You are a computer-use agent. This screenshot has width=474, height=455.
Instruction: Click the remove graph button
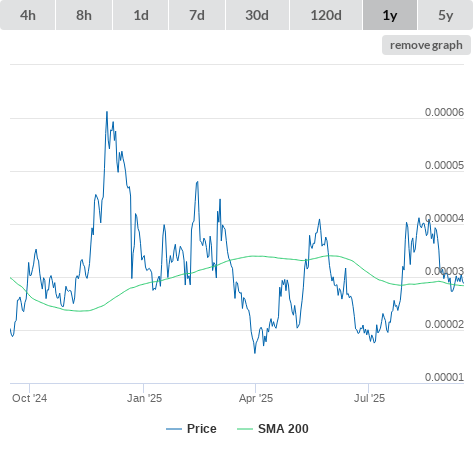[x=426, y=45]
